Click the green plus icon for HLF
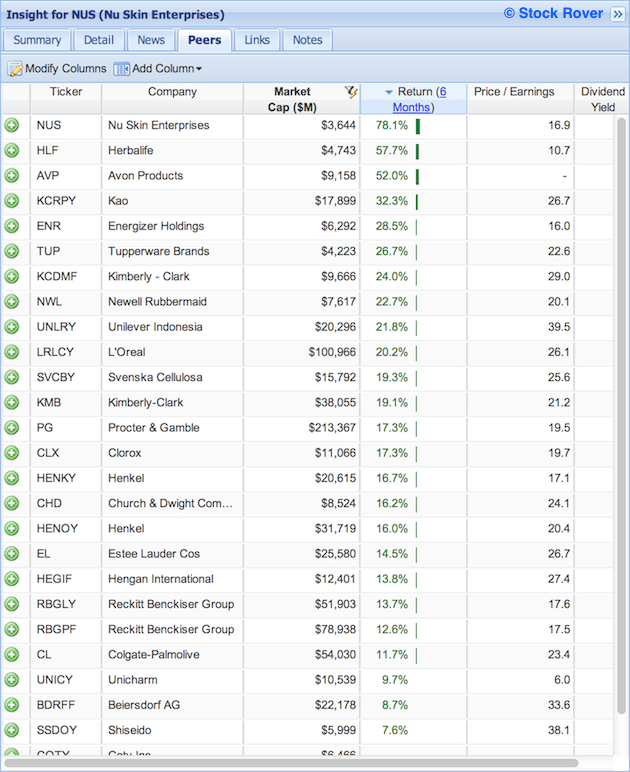Viewport: 630px width, 772px height. click(x=11, y=150)
